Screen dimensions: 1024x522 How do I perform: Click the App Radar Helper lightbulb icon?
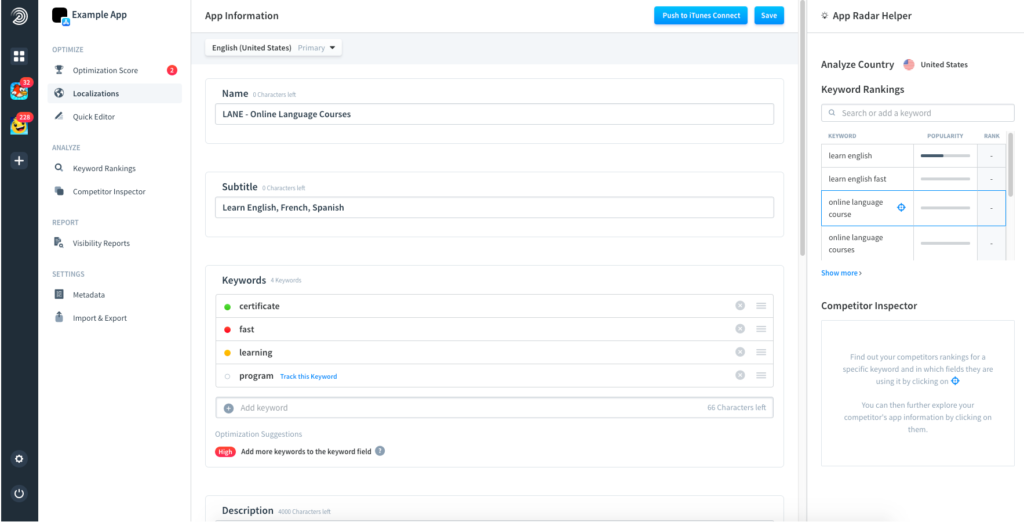click(x=825, y=16)
